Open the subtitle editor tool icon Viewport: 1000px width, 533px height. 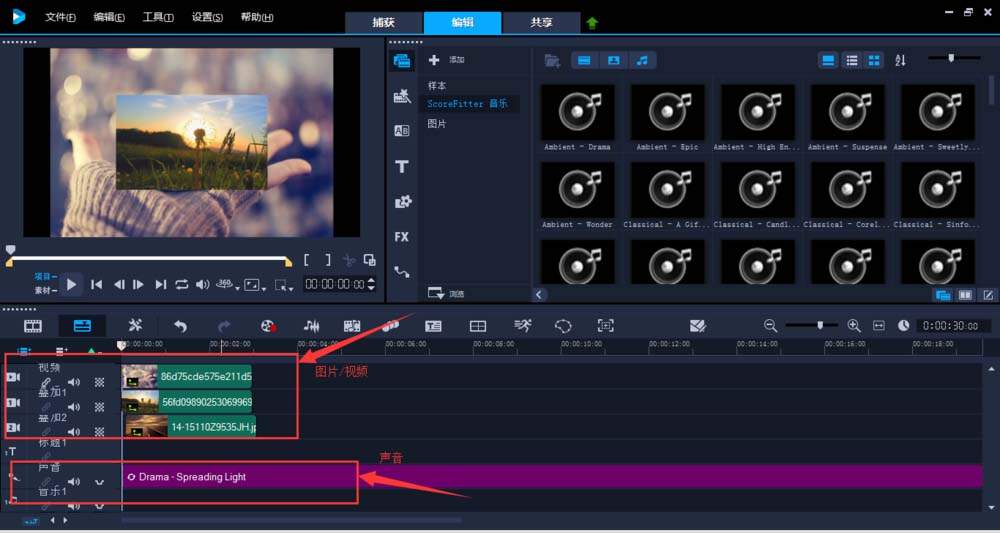click(434, 326)
